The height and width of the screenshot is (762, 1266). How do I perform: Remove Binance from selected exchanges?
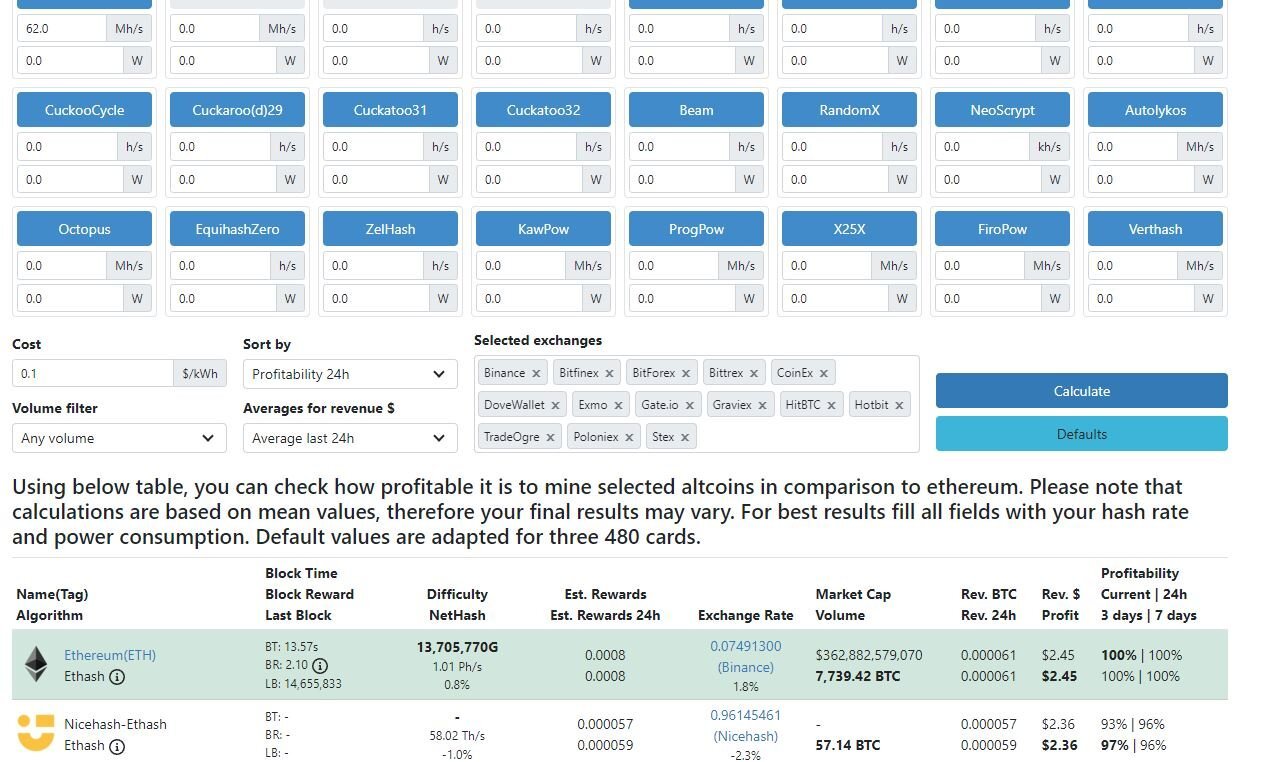click(x=536, y=374)
